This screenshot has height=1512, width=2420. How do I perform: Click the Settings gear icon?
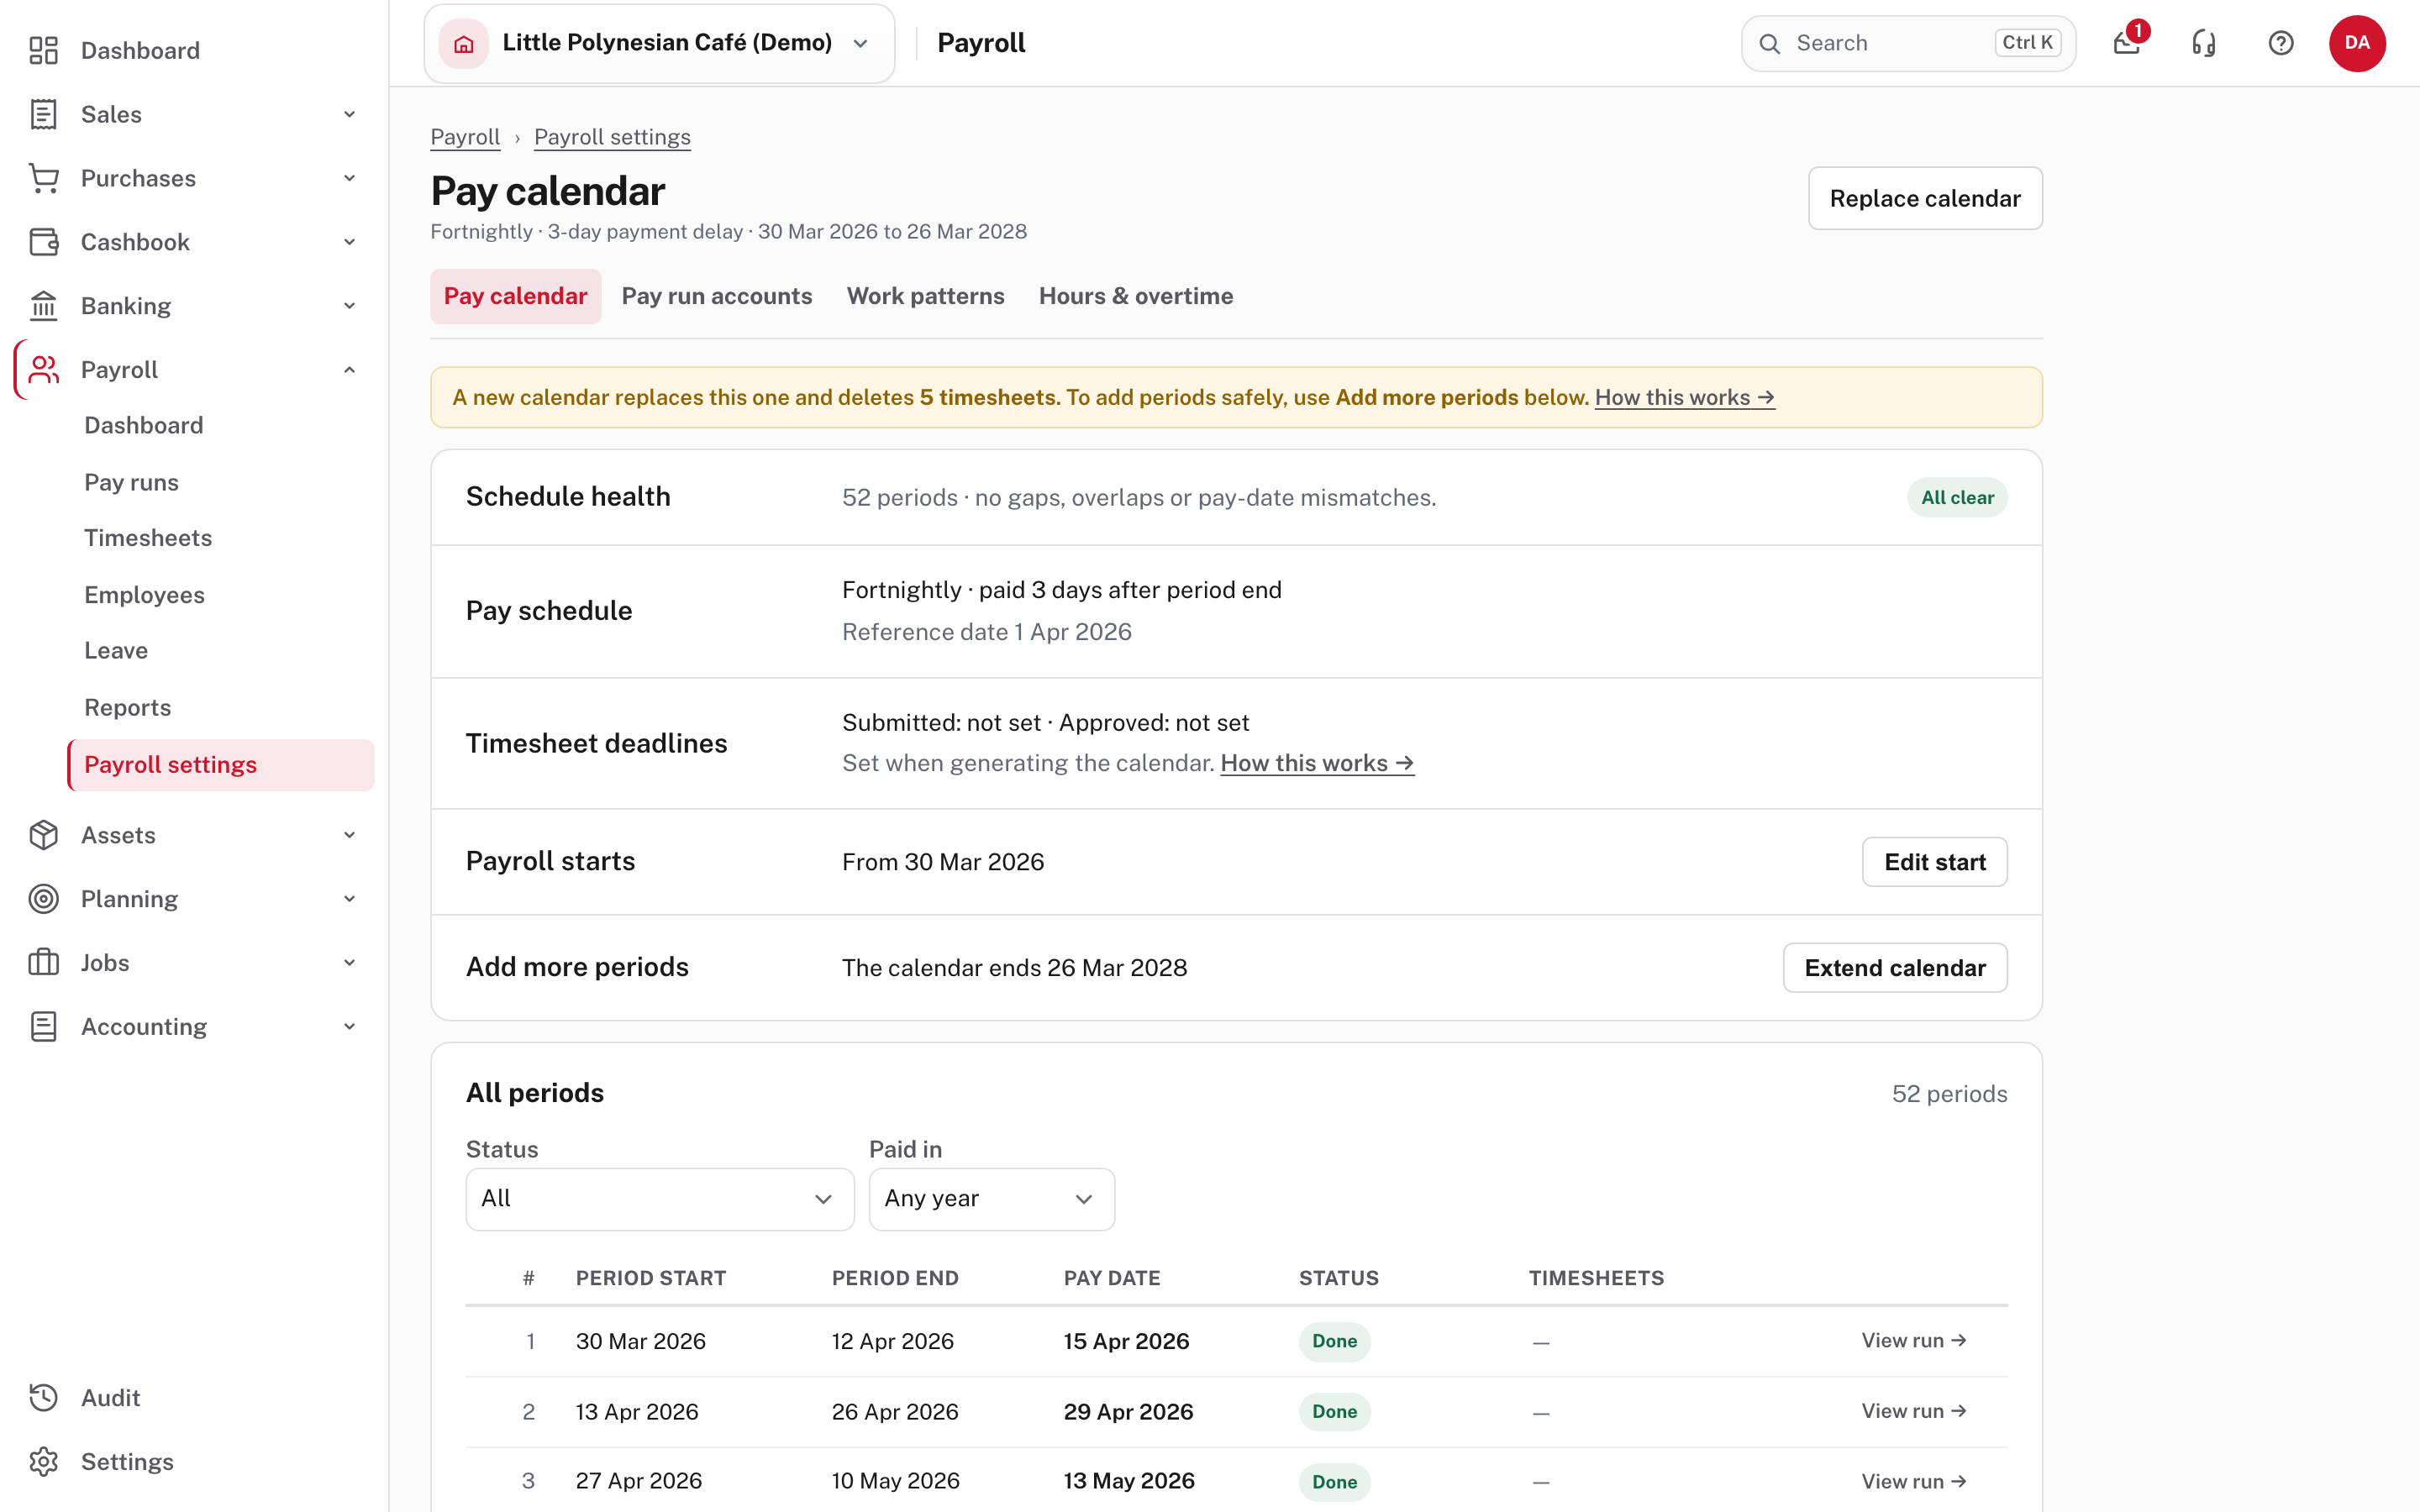point(43,1462)
